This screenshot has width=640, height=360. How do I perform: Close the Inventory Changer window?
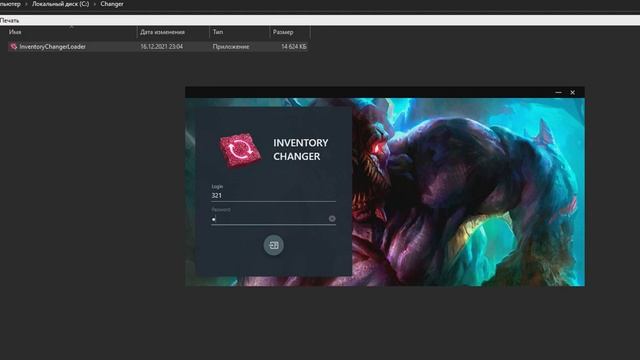(x=573, y=93)
